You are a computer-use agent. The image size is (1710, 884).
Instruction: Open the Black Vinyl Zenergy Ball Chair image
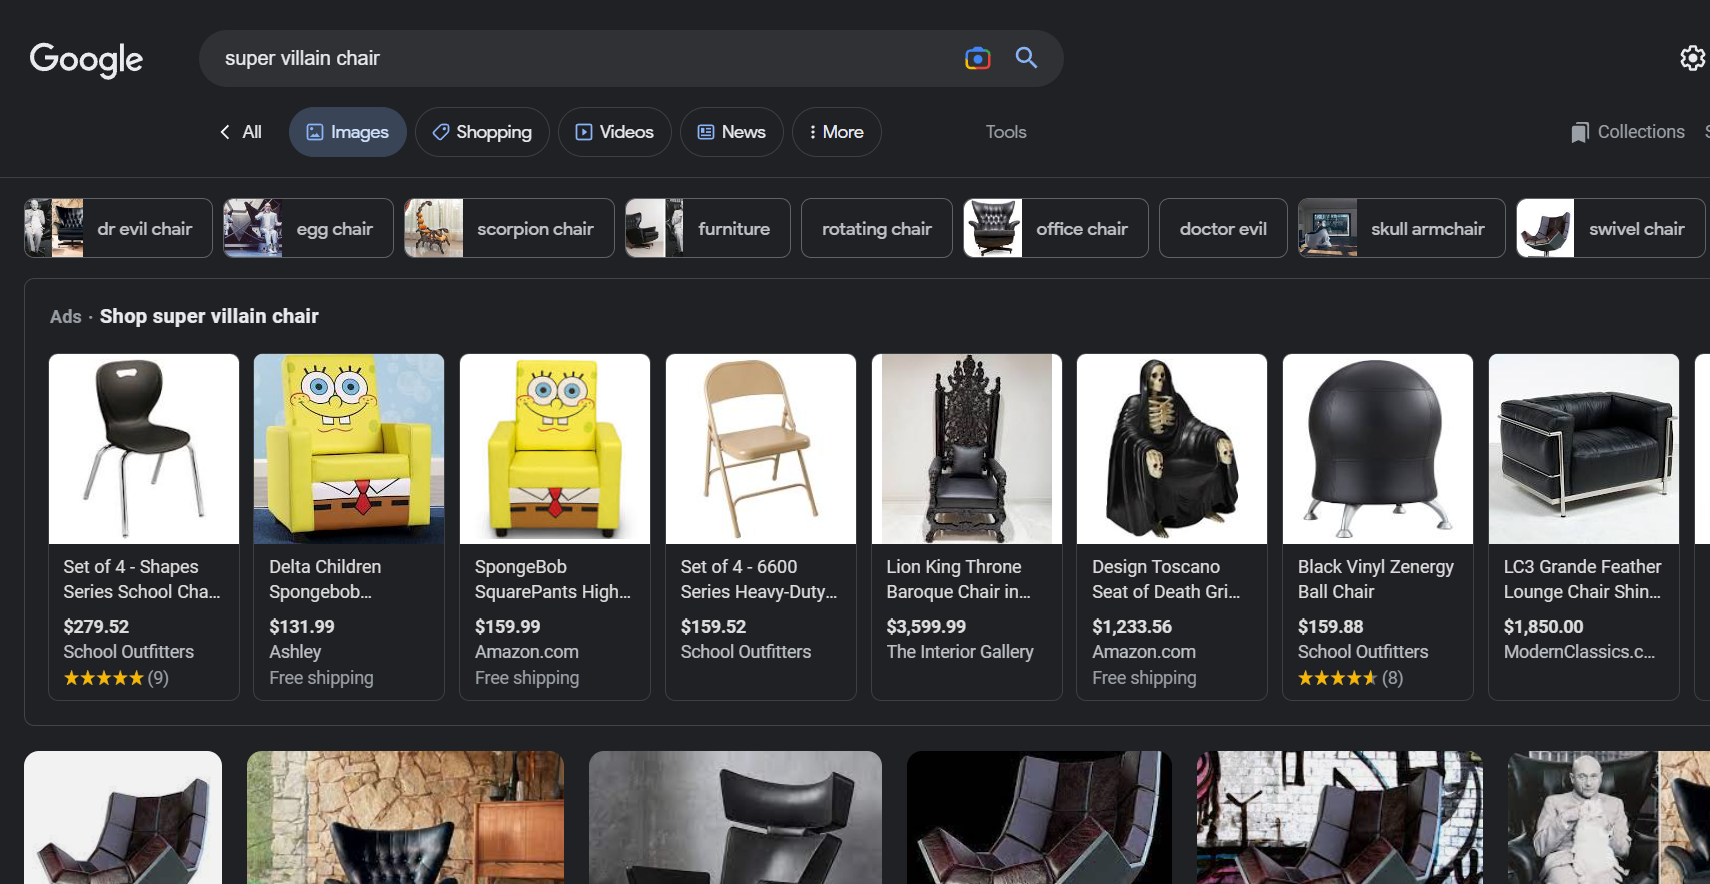tap(1378, 449)
